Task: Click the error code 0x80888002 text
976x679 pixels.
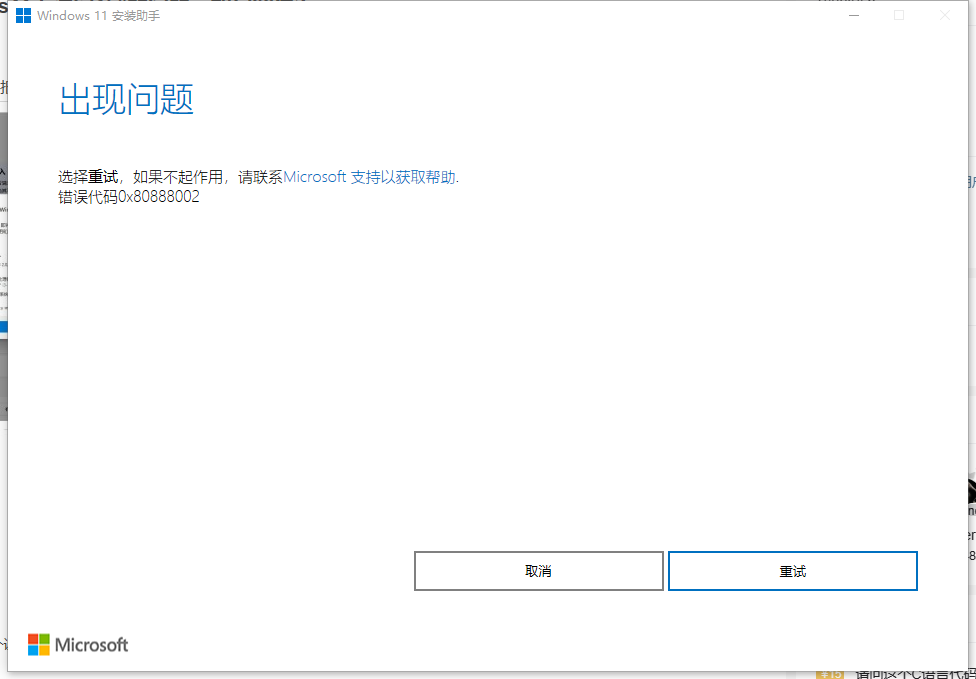Action: [159, 197]
